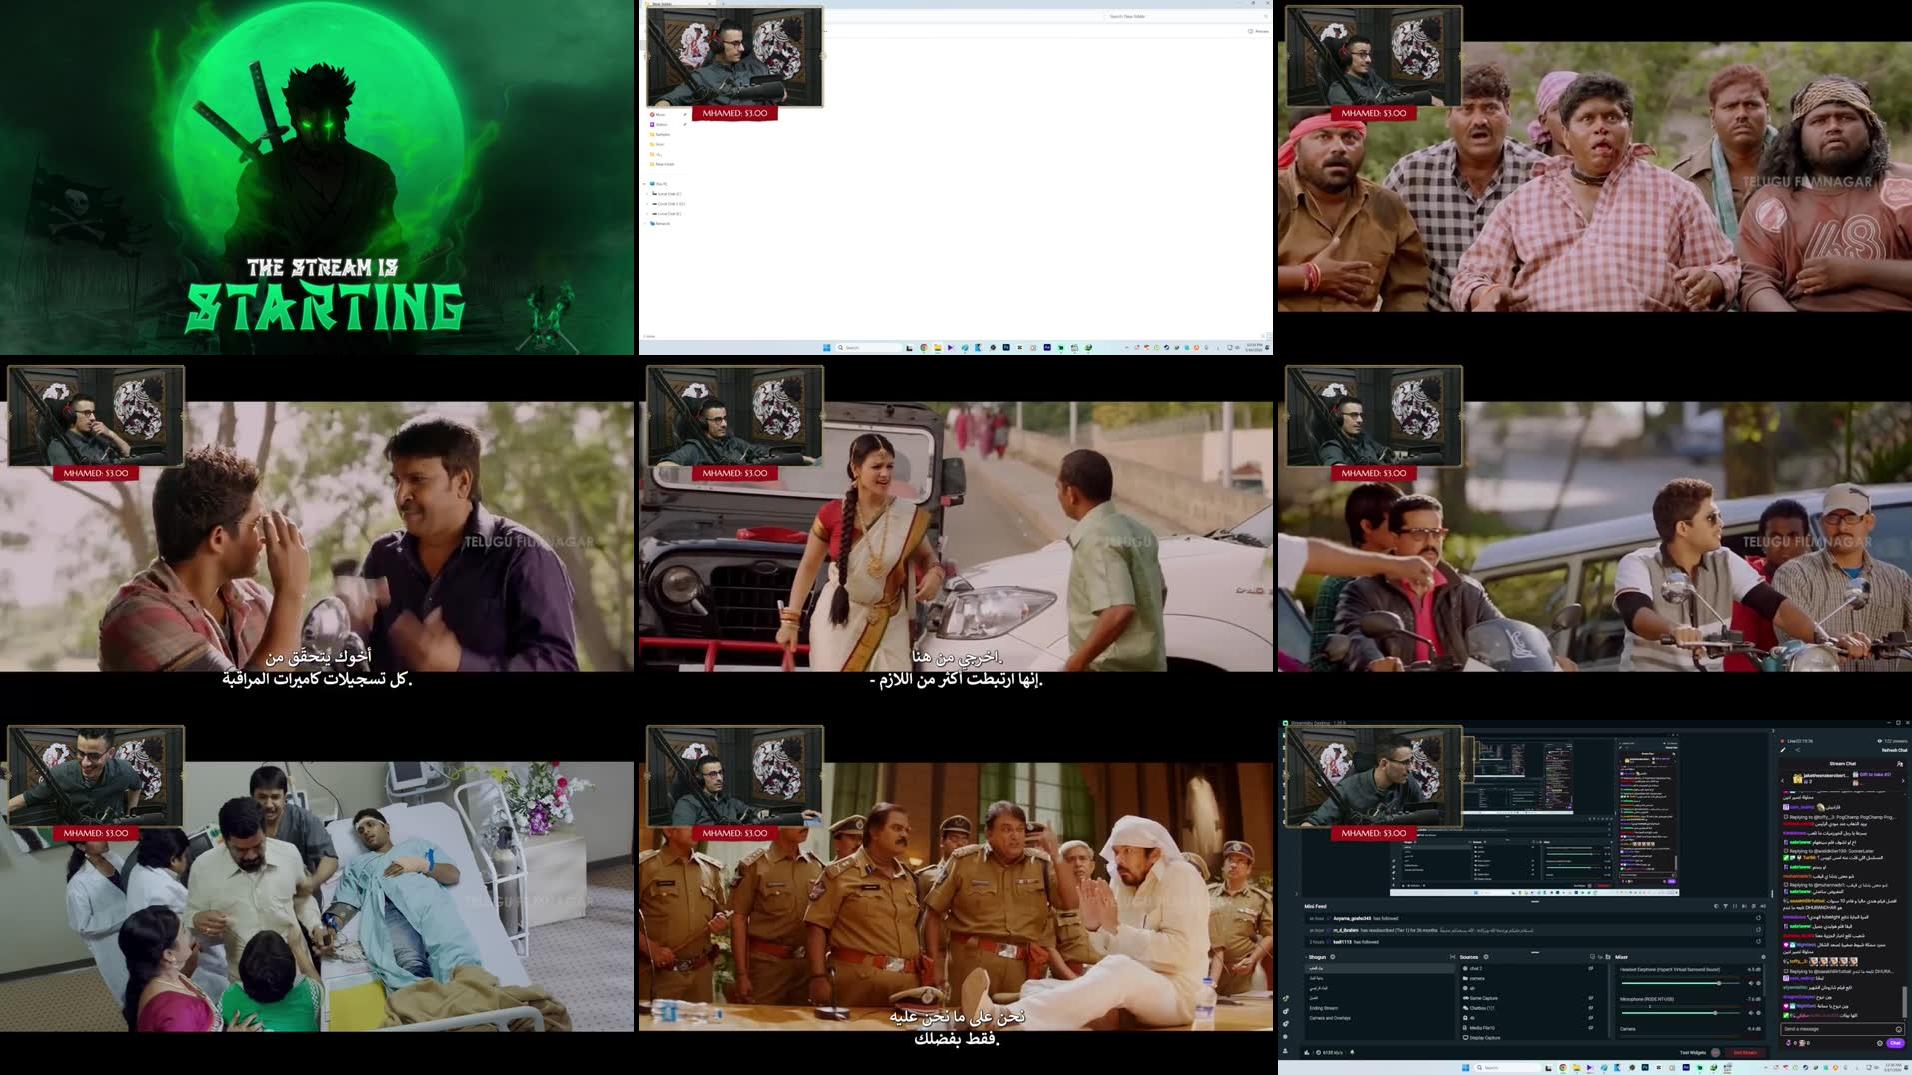Click the purple Chat send button
Viewport: 1912px width, 1075px height.
(x=1895, y=1043)
